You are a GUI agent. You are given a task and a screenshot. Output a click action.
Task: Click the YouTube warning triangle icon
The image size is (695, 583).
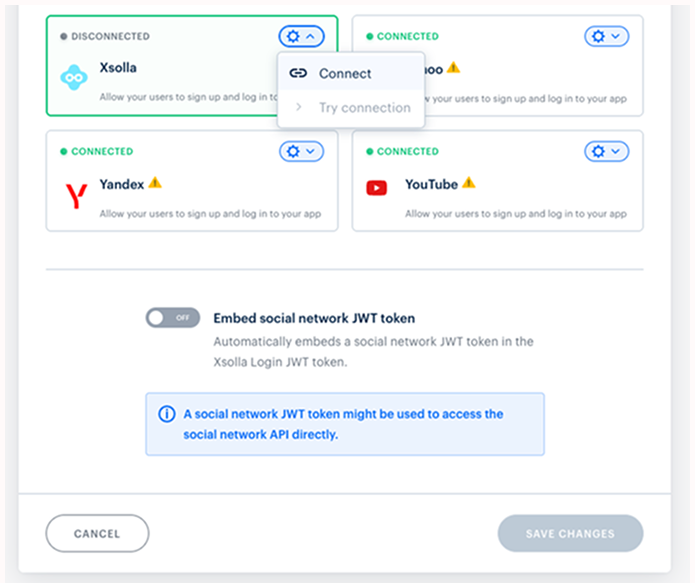[469, 182]
